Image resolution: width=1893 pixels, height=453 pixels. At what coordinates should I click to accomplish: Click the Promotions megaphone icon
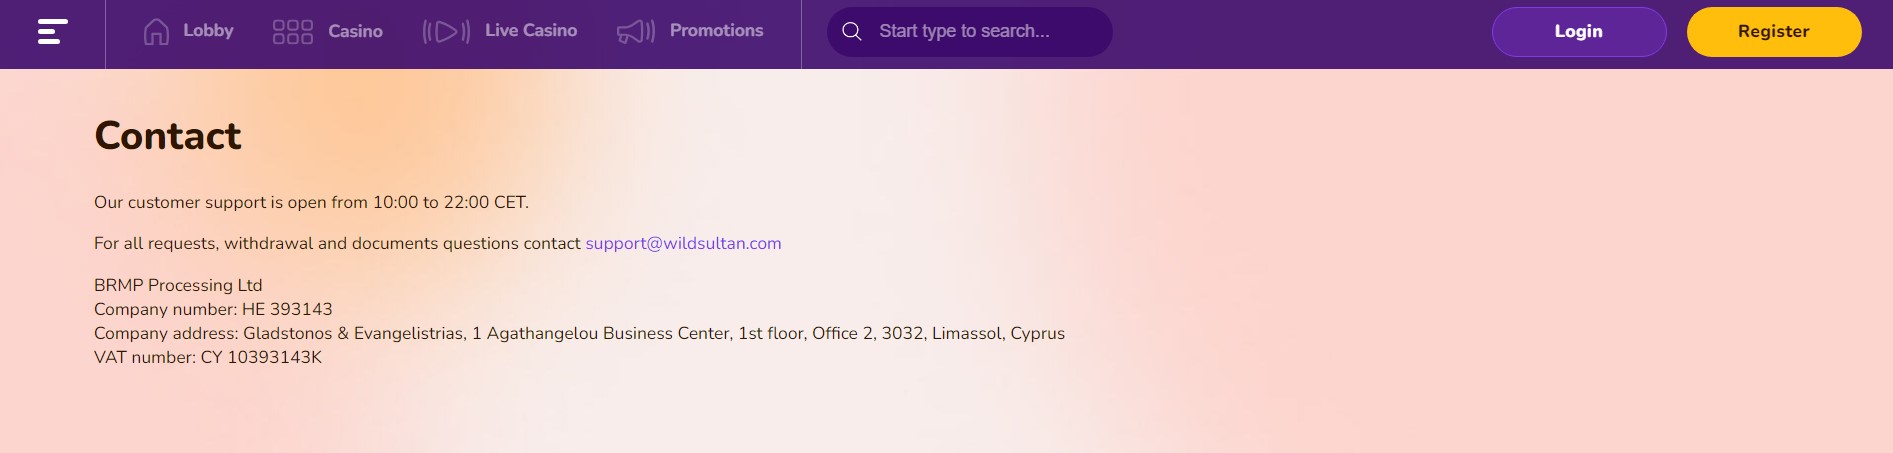point(636,32)
